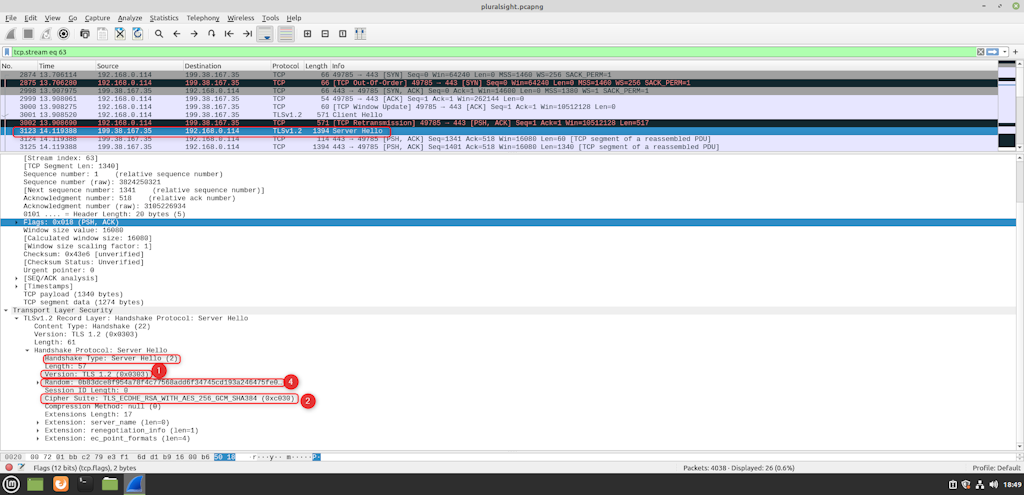Collapse the TLSv1.2 Record Layer node

[17, 318]
